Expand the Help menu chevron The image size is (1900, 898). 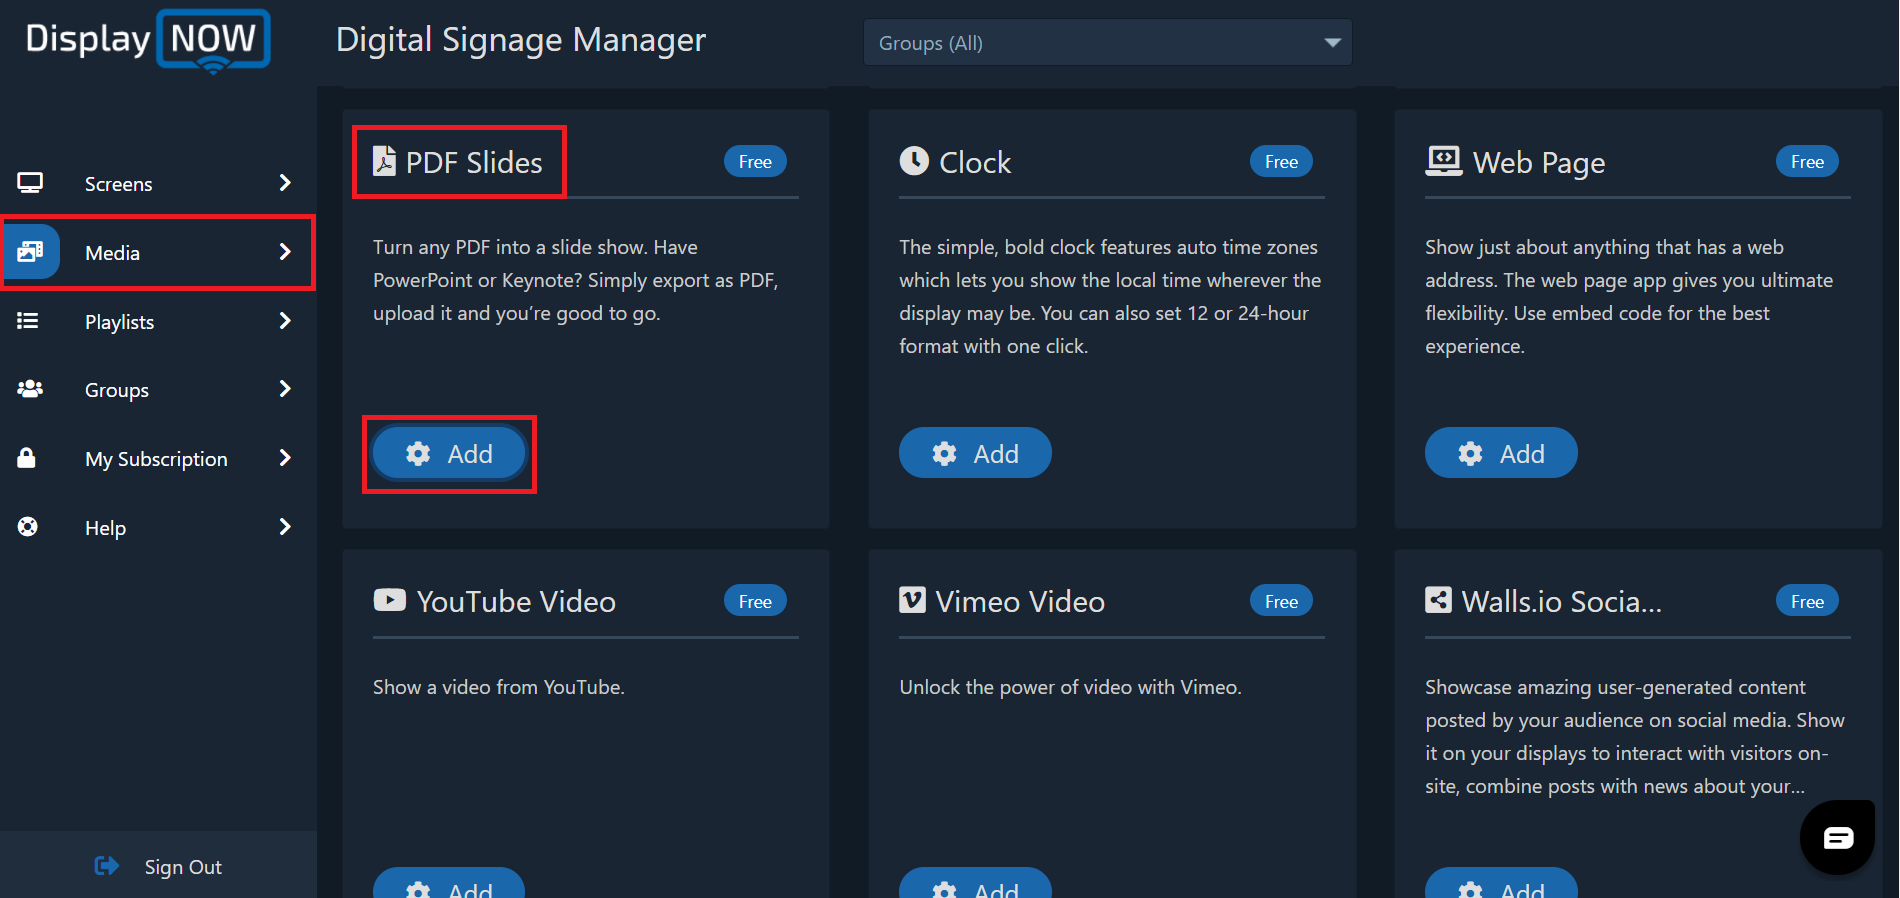tap(285, 527)
